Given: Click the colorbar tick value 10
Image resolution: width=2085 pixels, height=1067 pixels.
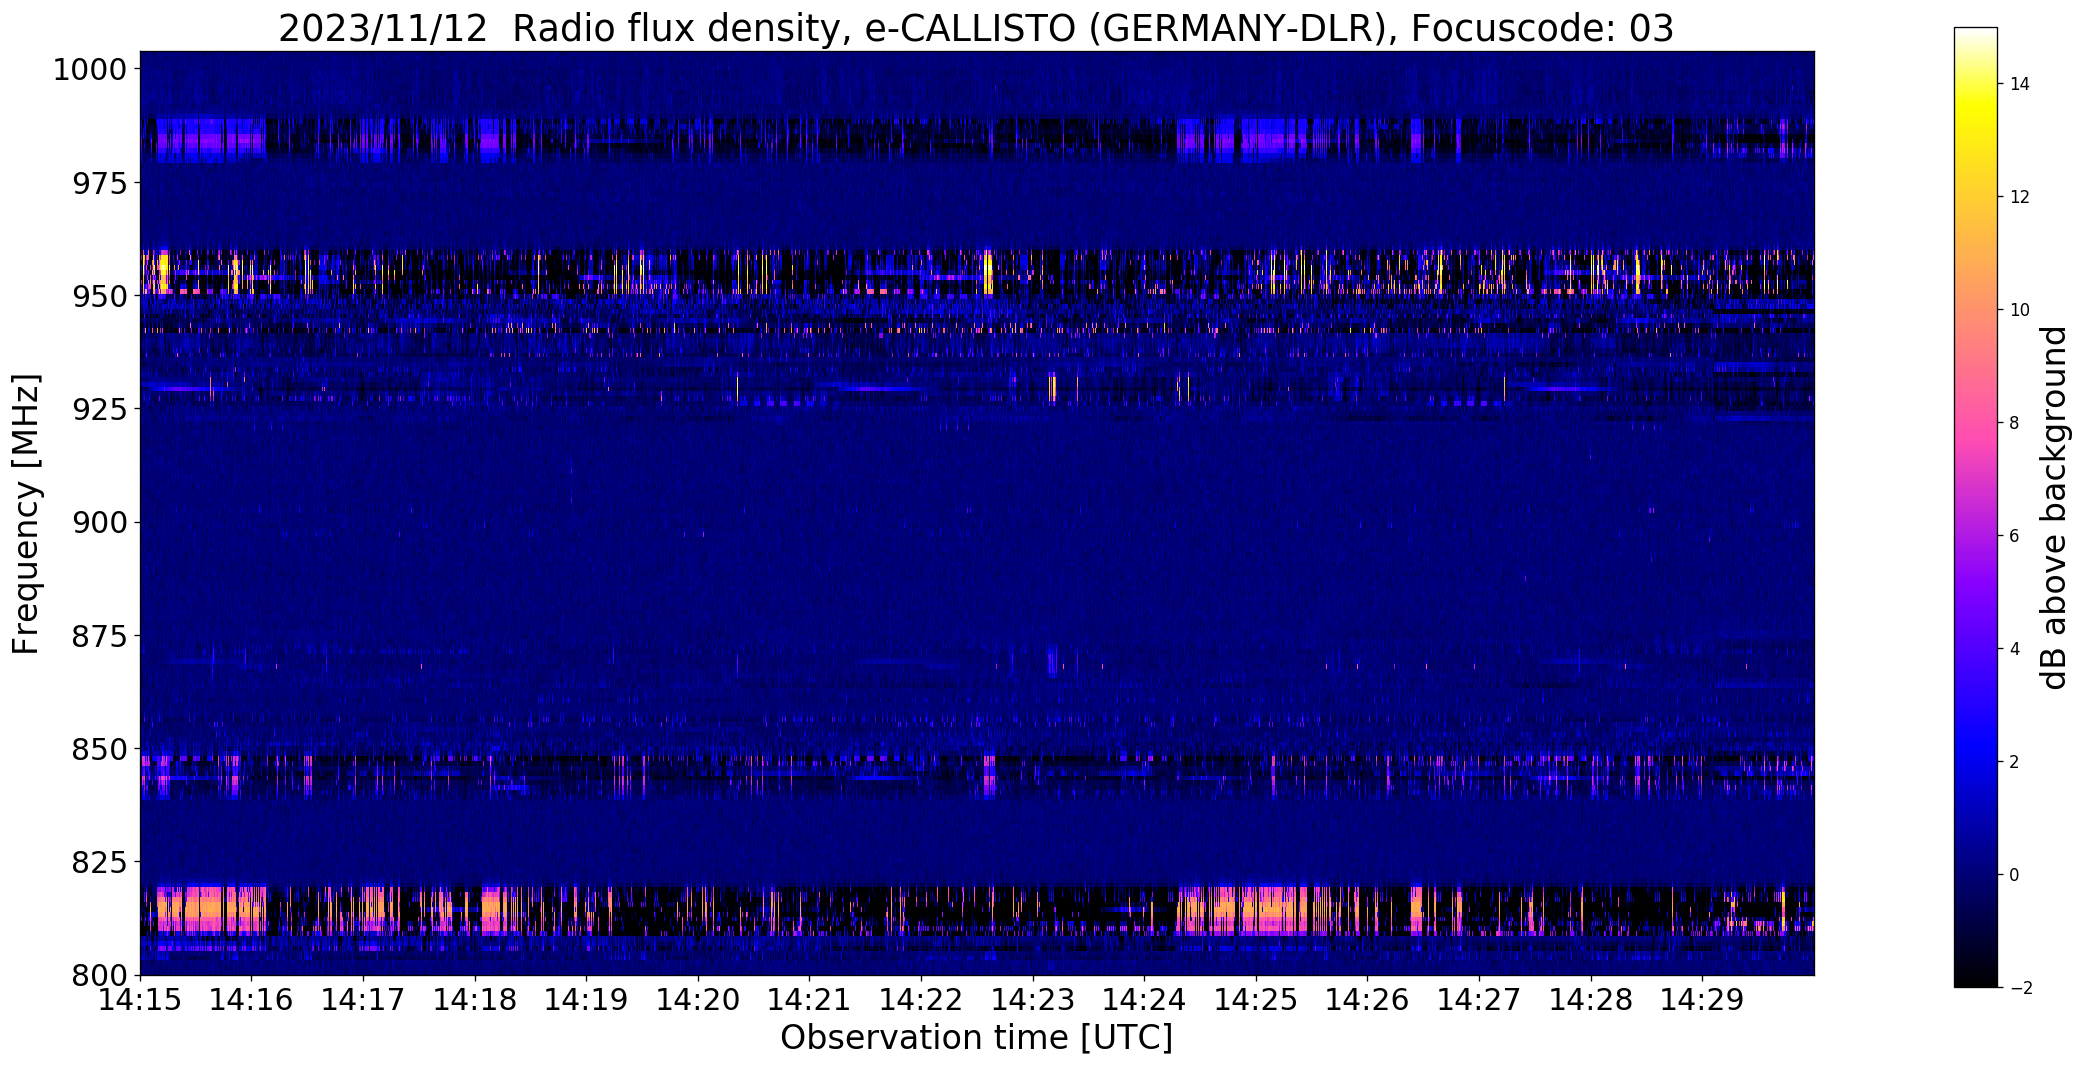Looking at the screenshot, I should 2019,310.
